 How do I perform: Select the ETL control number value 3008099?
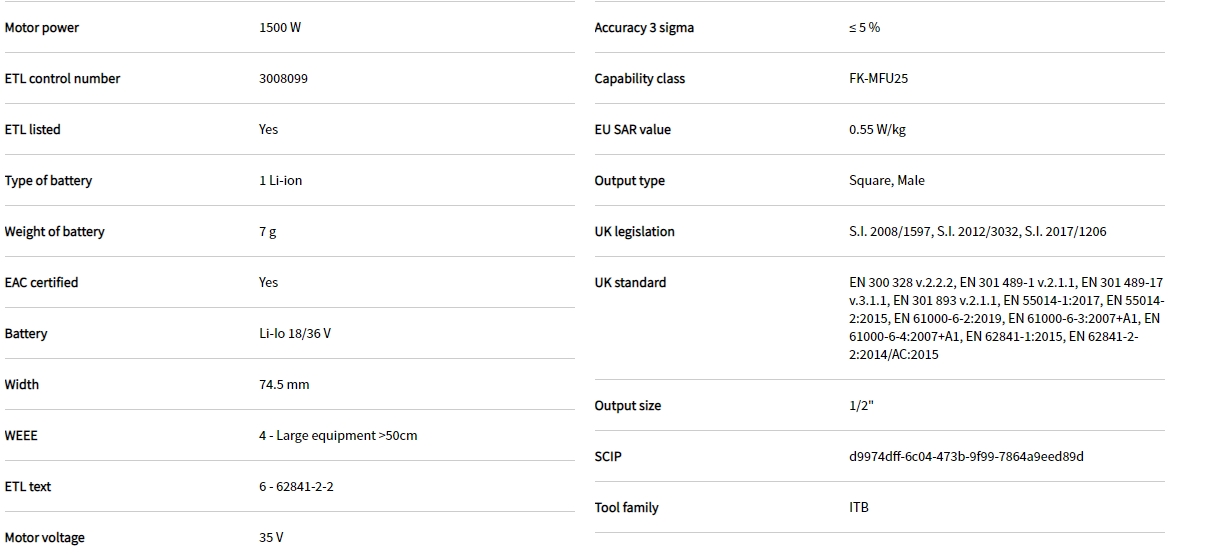[x=283, y=79]
